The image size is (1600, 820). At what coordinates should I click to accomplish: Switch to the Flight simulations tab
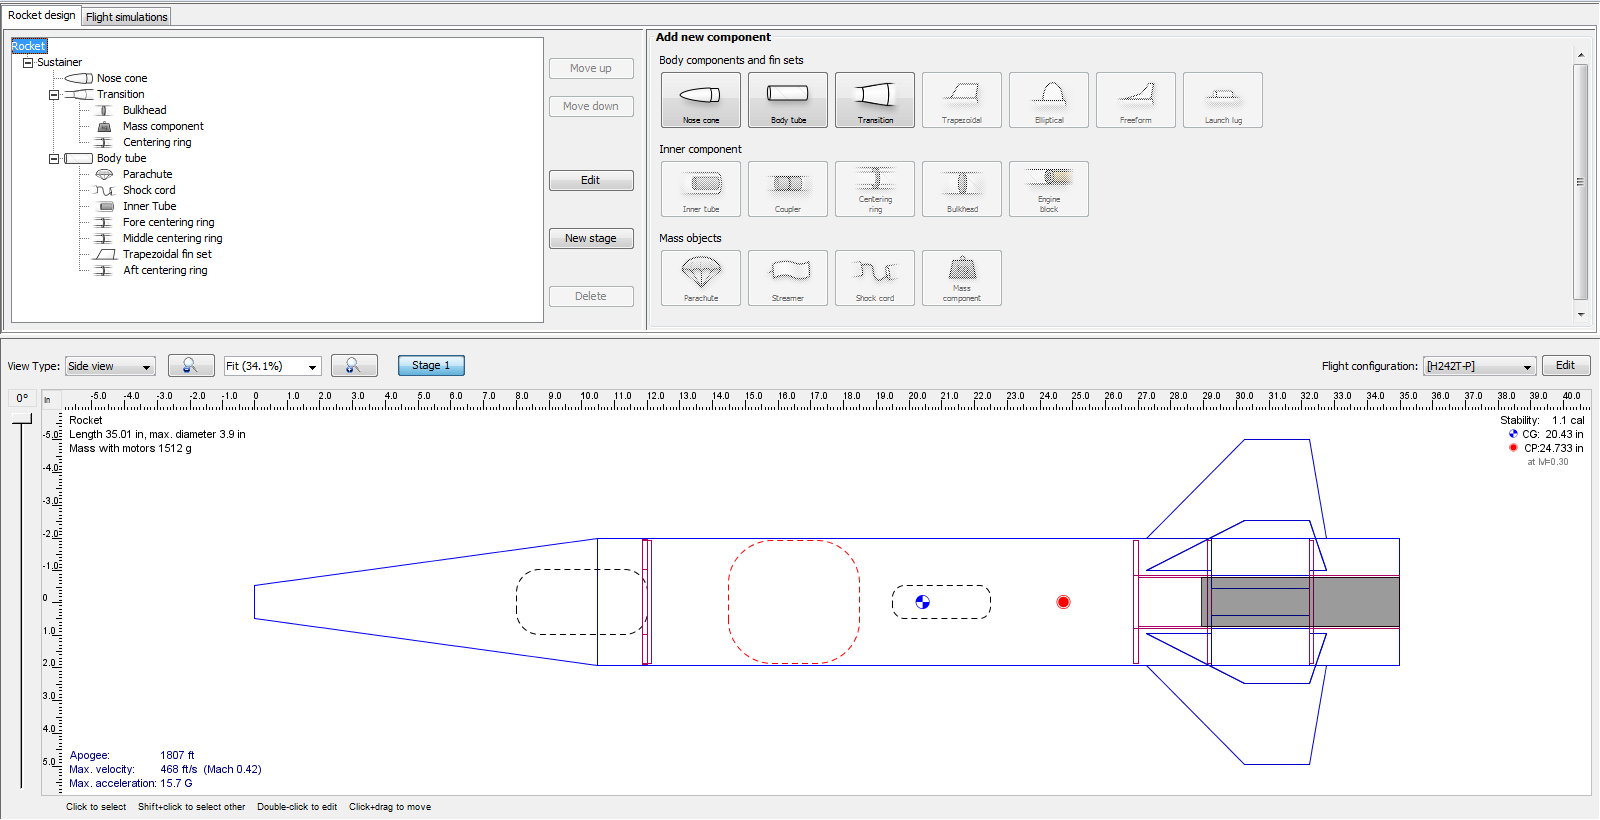tap(127, 17)
